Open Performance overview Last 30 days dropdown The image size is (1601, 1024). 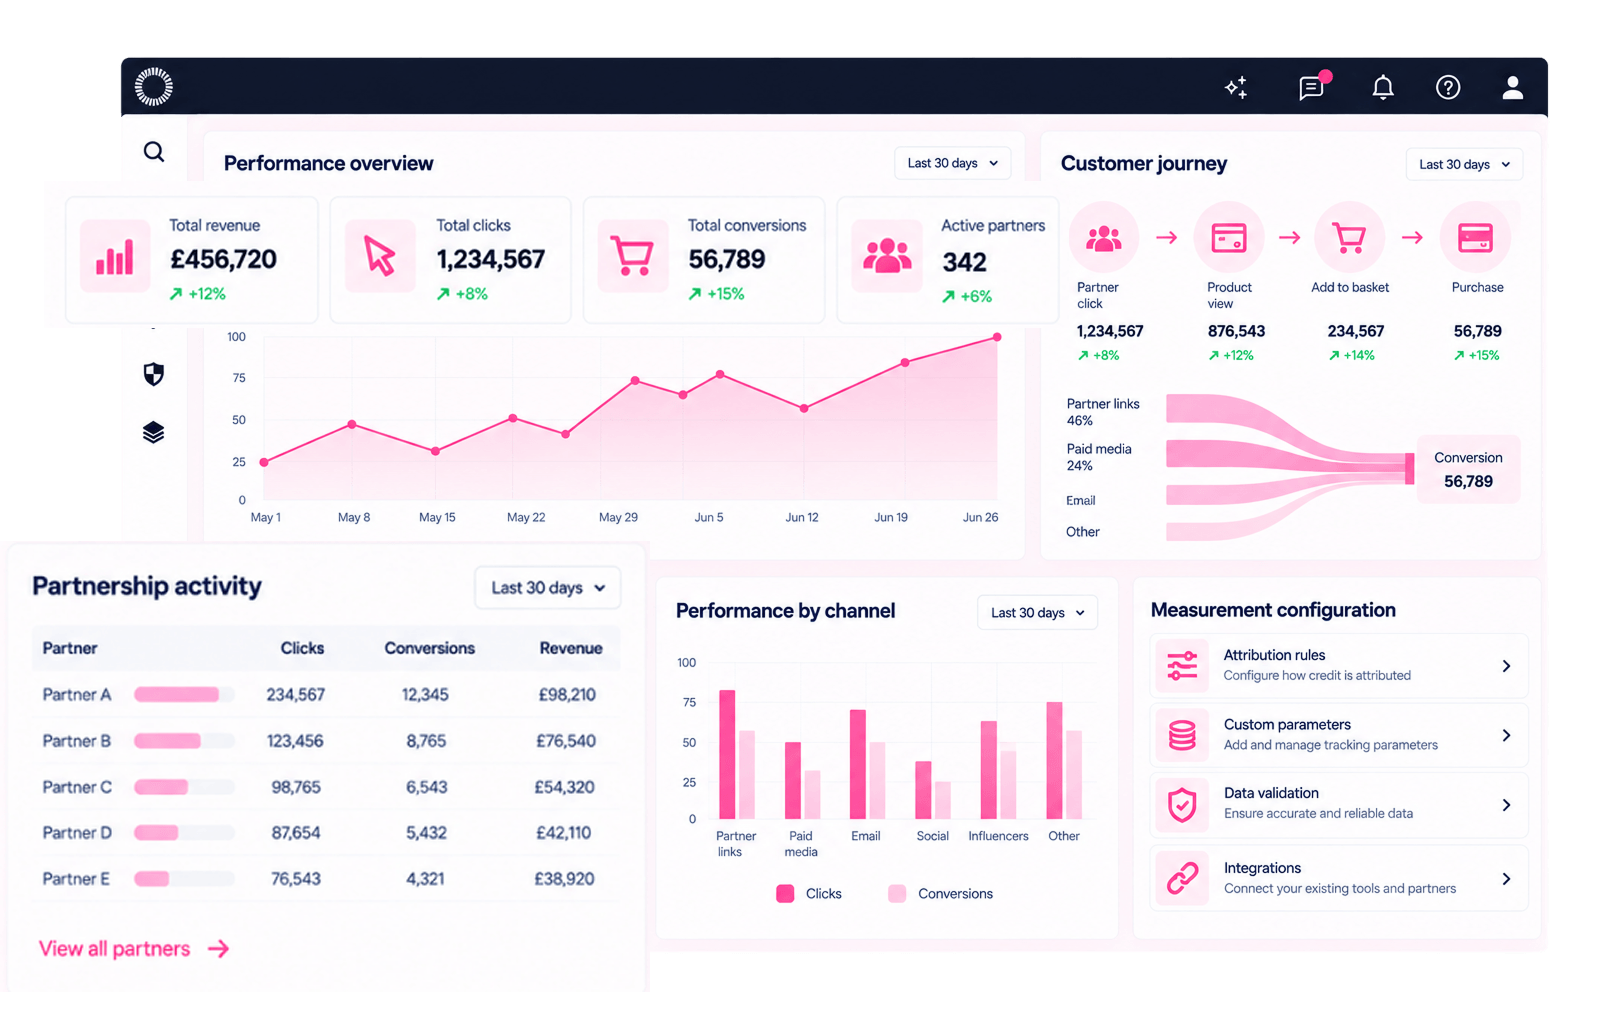pos(952,163)
